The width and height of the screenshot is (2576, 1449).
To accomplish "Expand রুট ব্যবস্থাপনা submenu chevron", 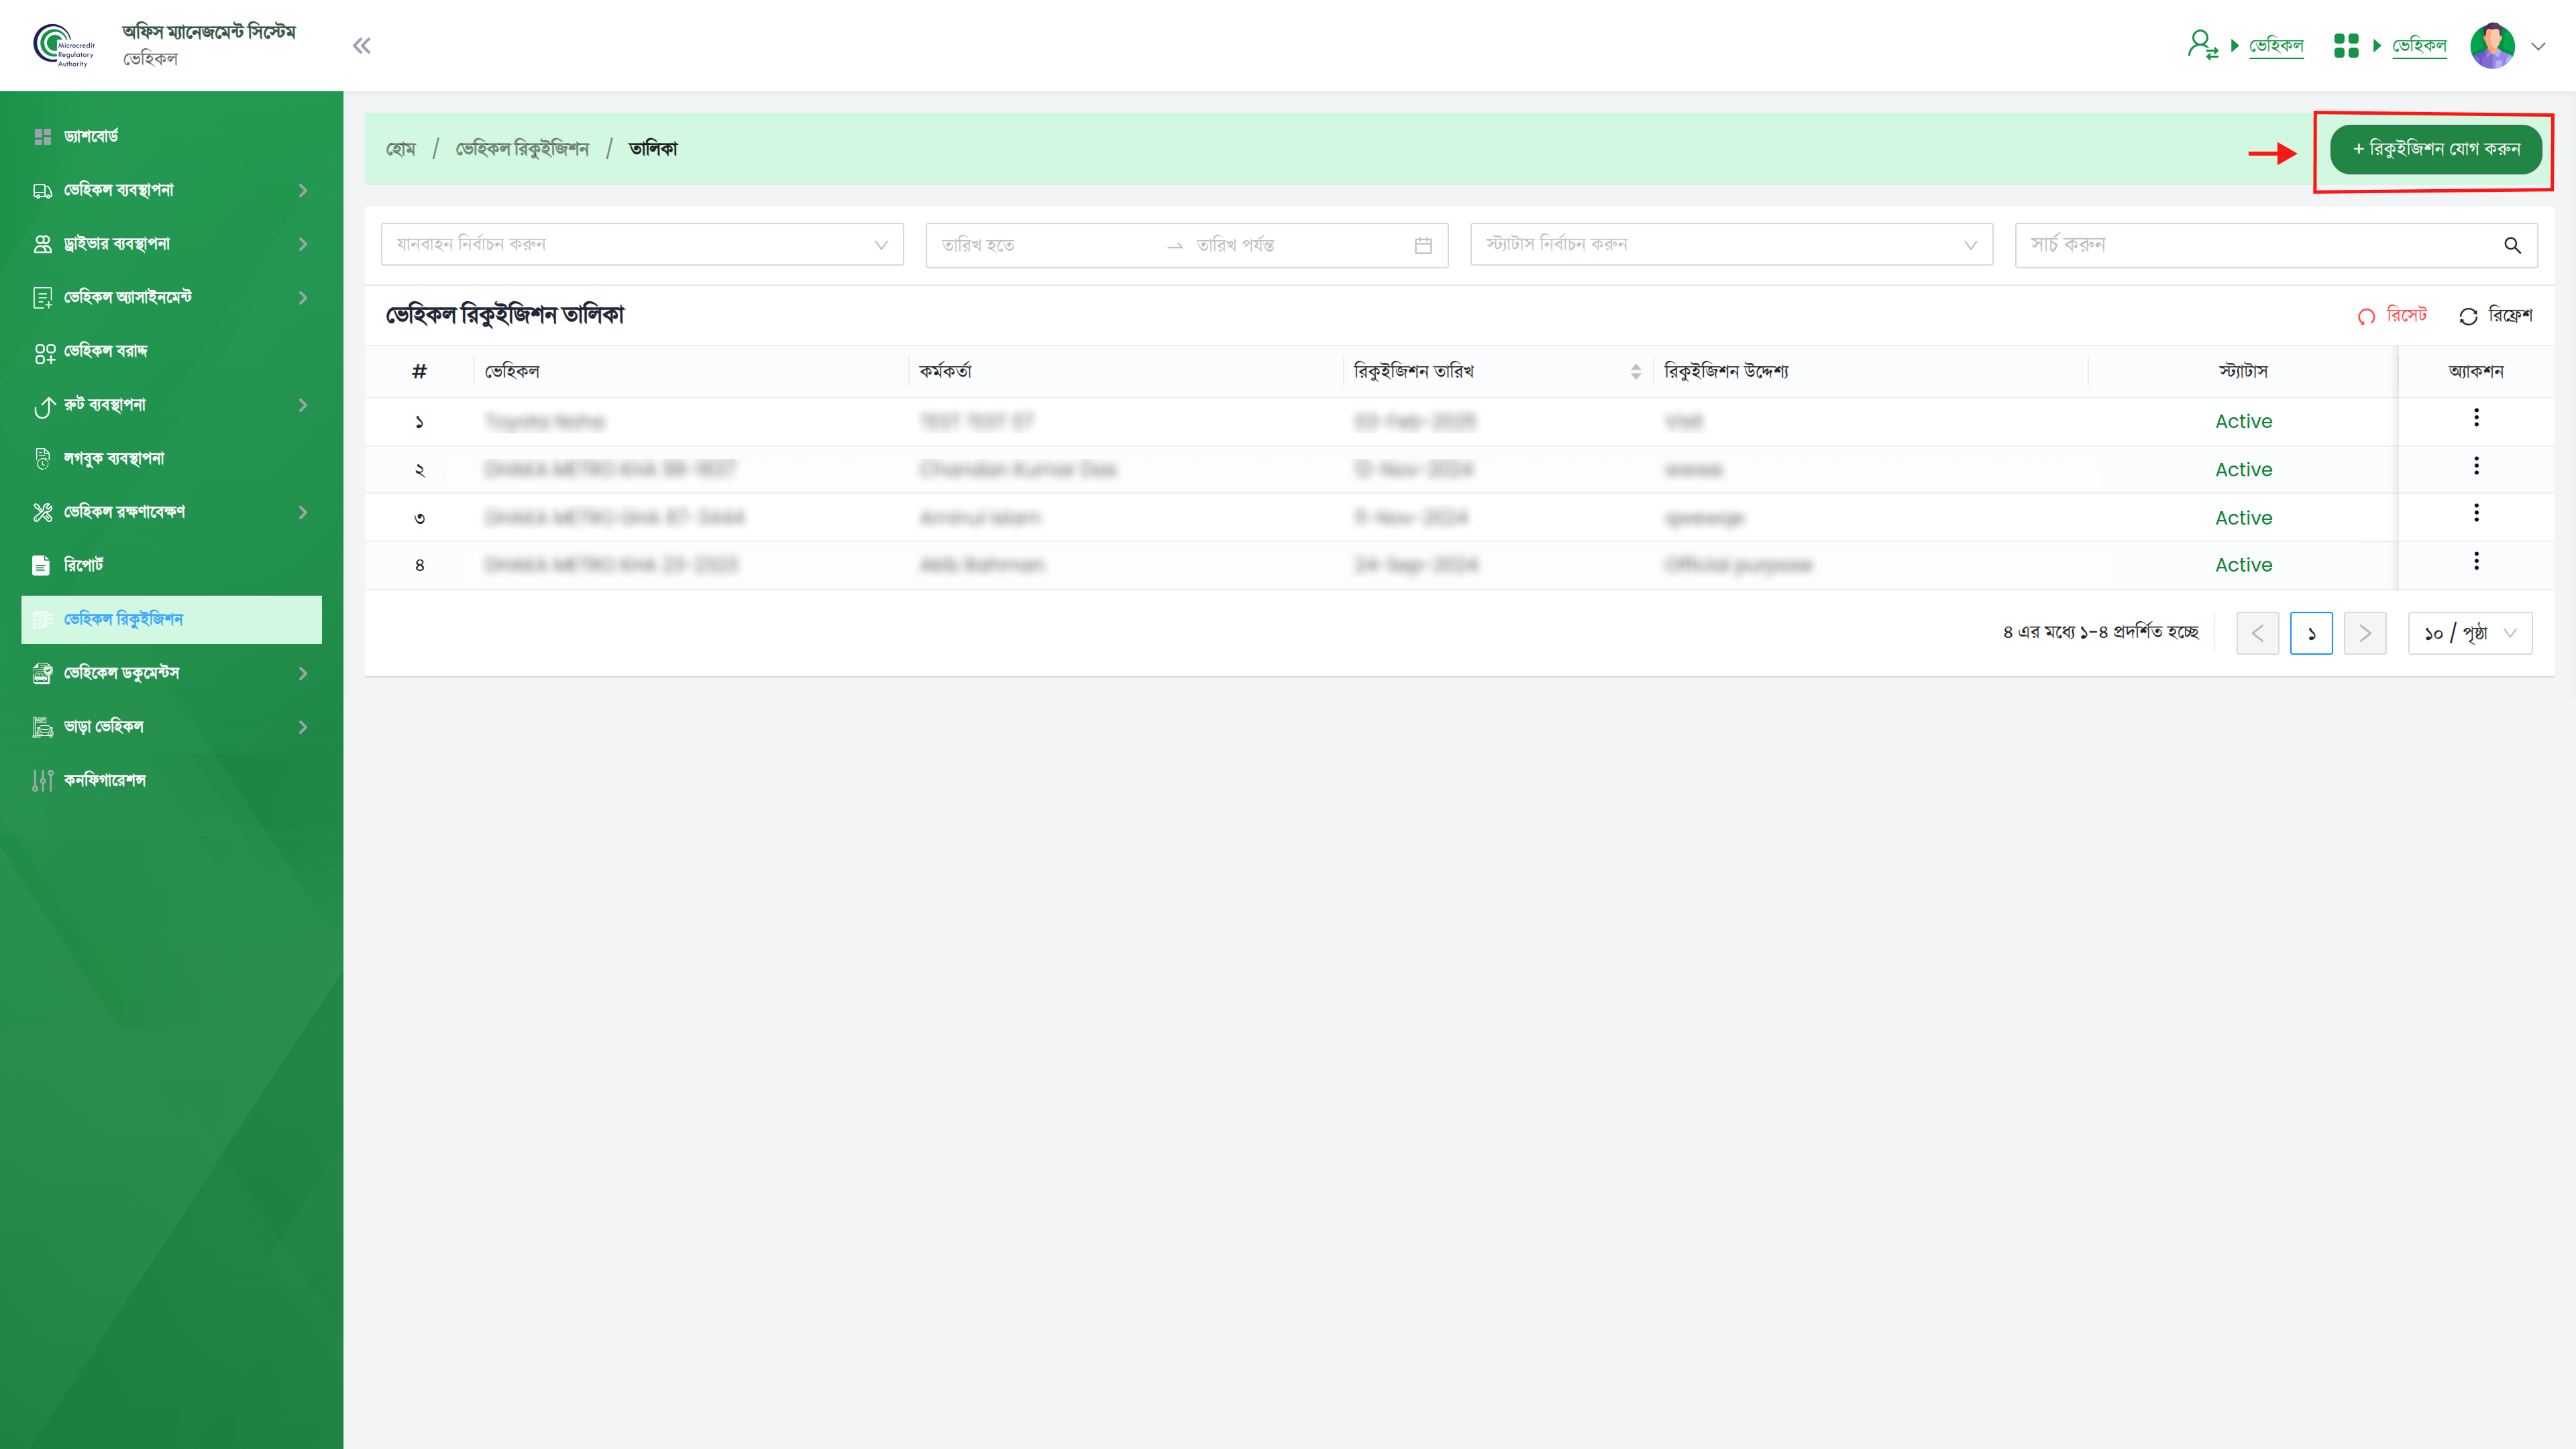I will [x=303, y=405].
